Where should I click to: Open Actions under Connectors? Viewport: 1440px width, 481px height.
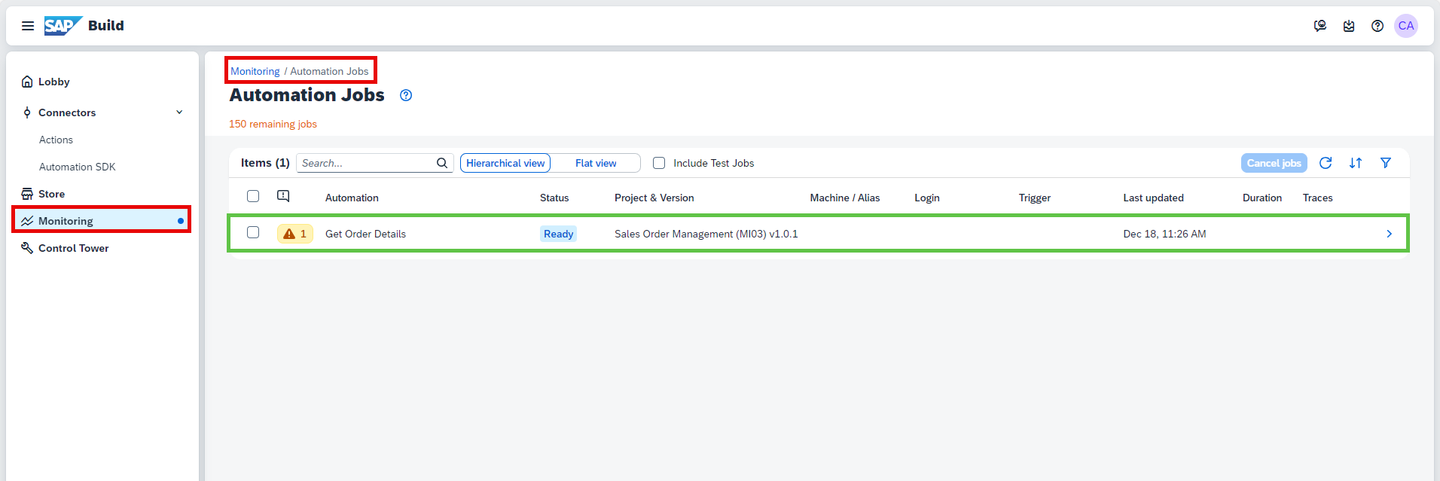tap(56, 140)
